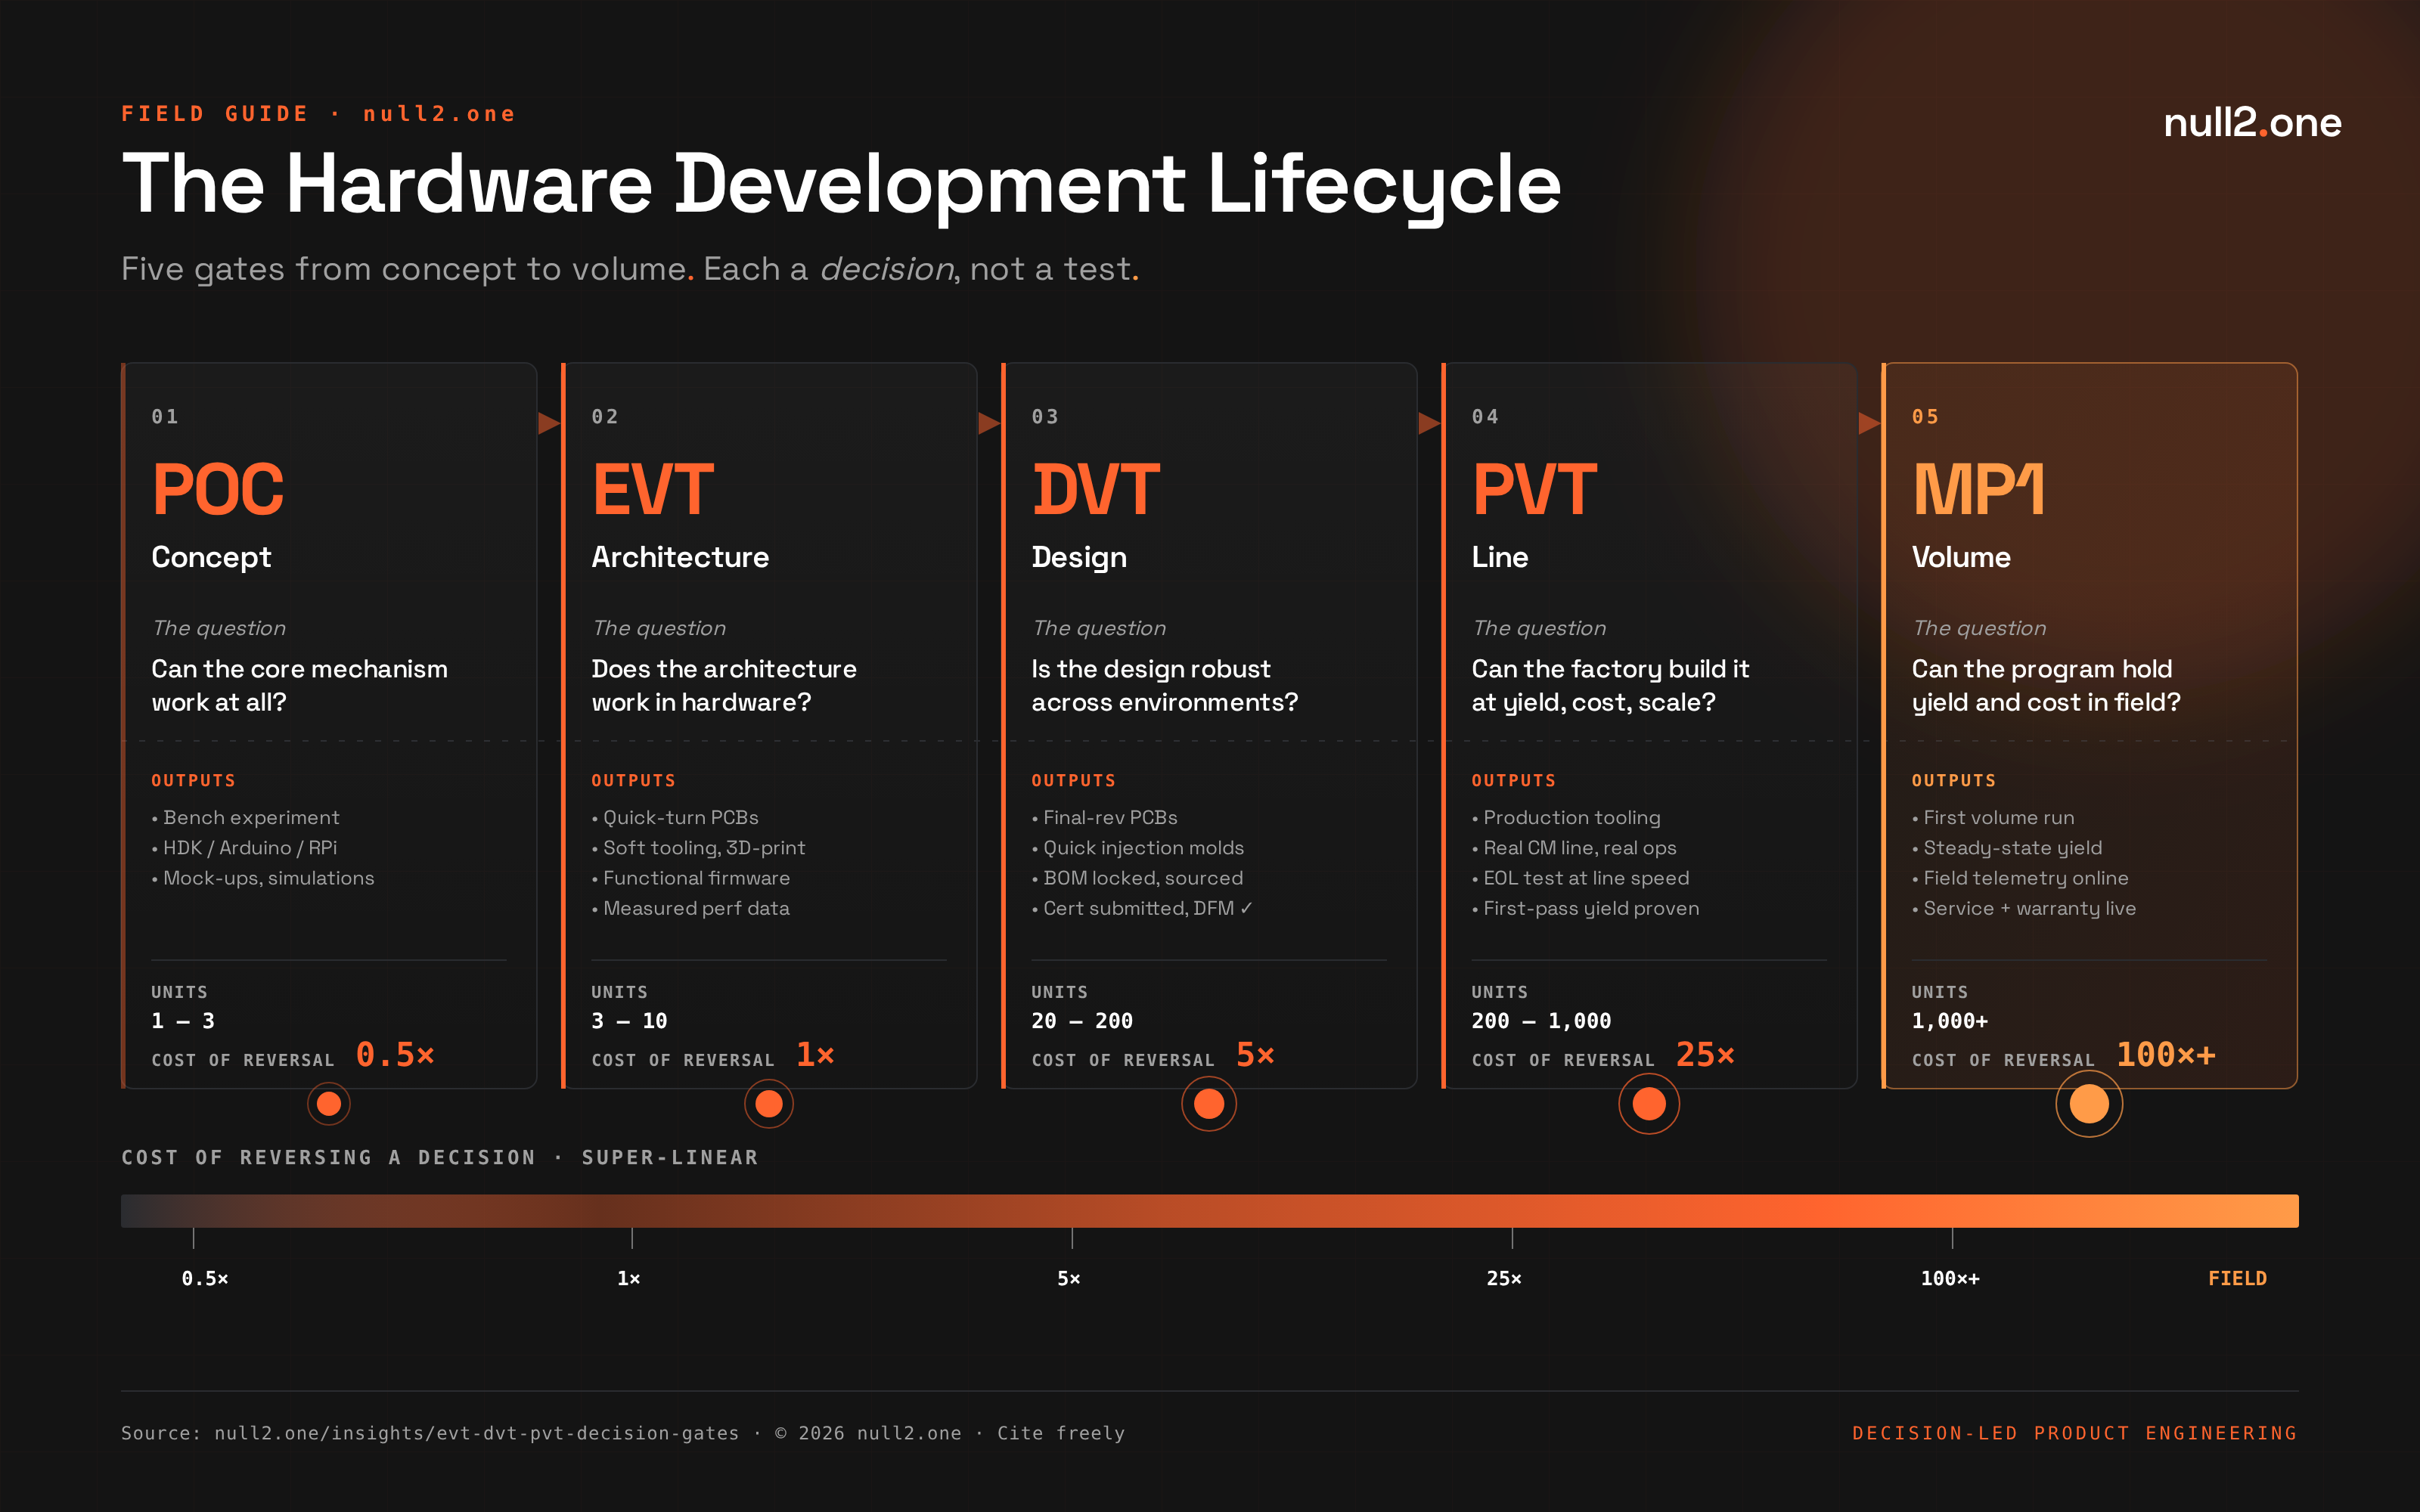Screen dimensions: 2420x1512
Task: Click the 100×+ cost value in MP1 card
Action: tap(2166, 1055)
